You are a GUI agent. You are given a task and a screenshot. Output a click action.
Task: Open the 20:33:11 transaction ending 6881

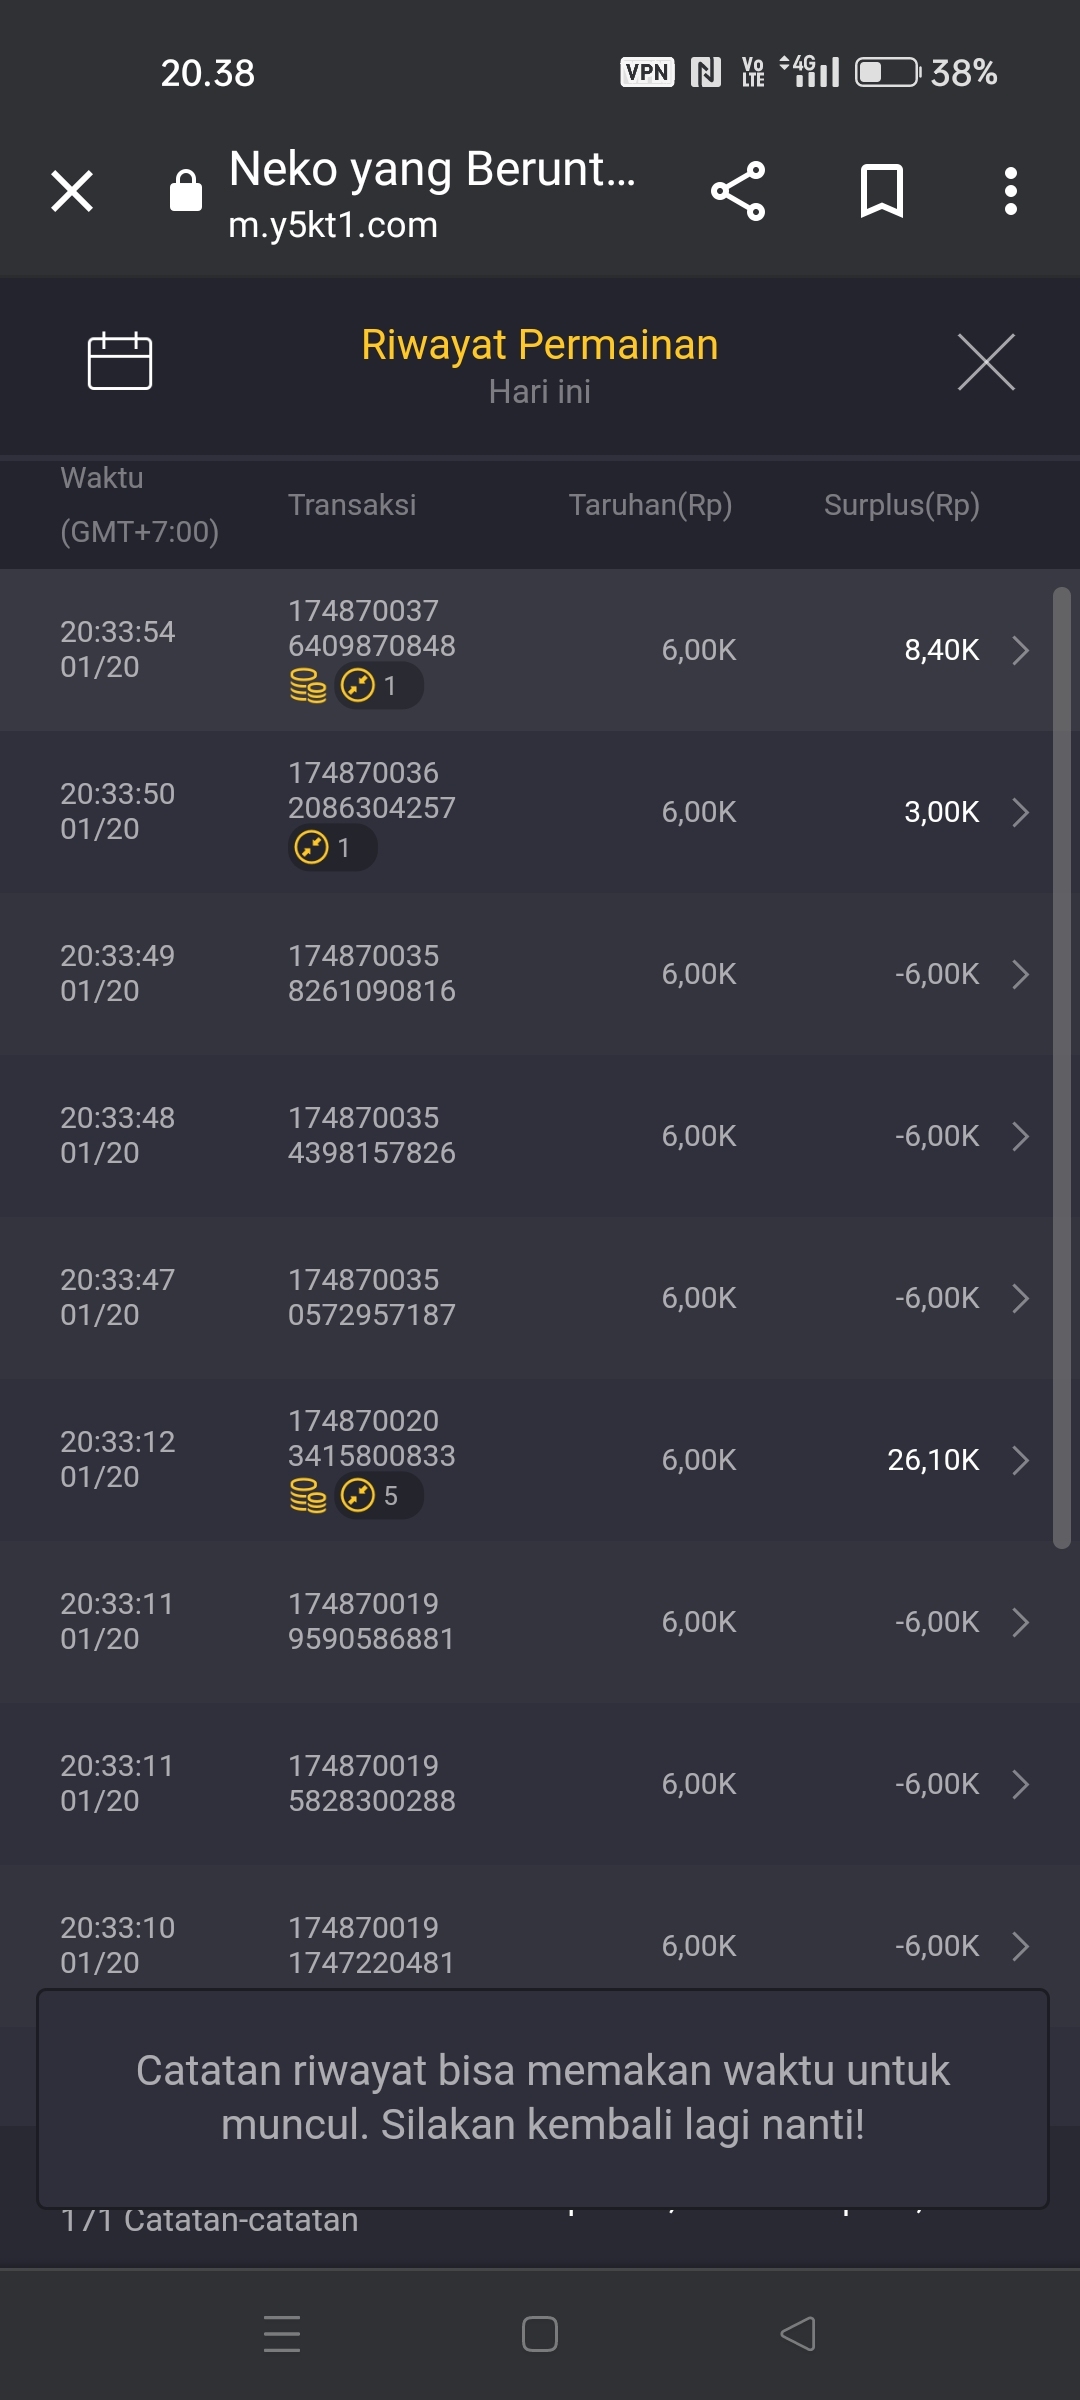[x=372, y=1621]
